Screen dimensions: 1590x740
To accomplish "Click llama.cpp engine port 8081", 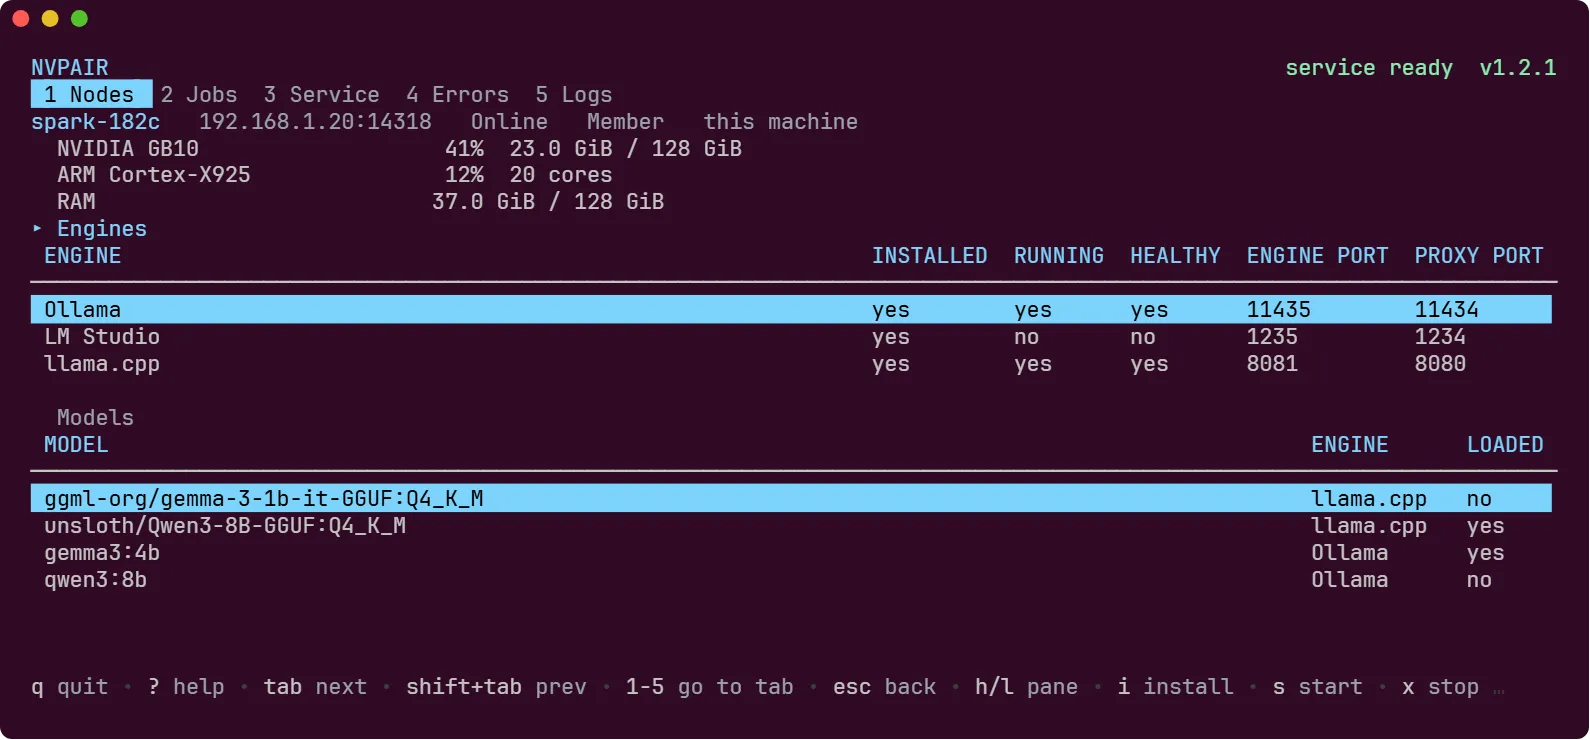I will (1272, 363).
